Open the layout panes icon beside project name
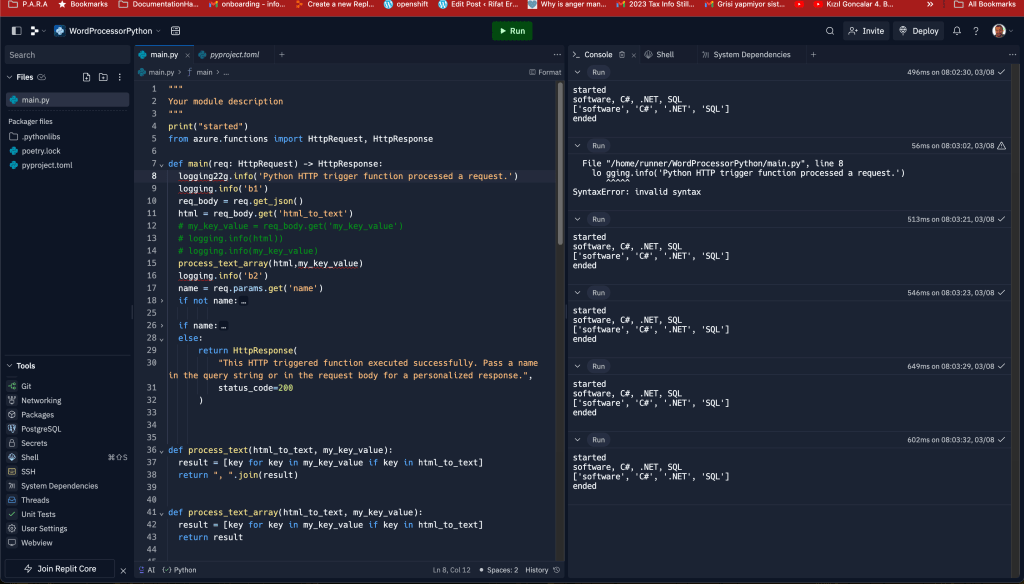This screenshot has height=584, width=1024. [x=175, y=31]
